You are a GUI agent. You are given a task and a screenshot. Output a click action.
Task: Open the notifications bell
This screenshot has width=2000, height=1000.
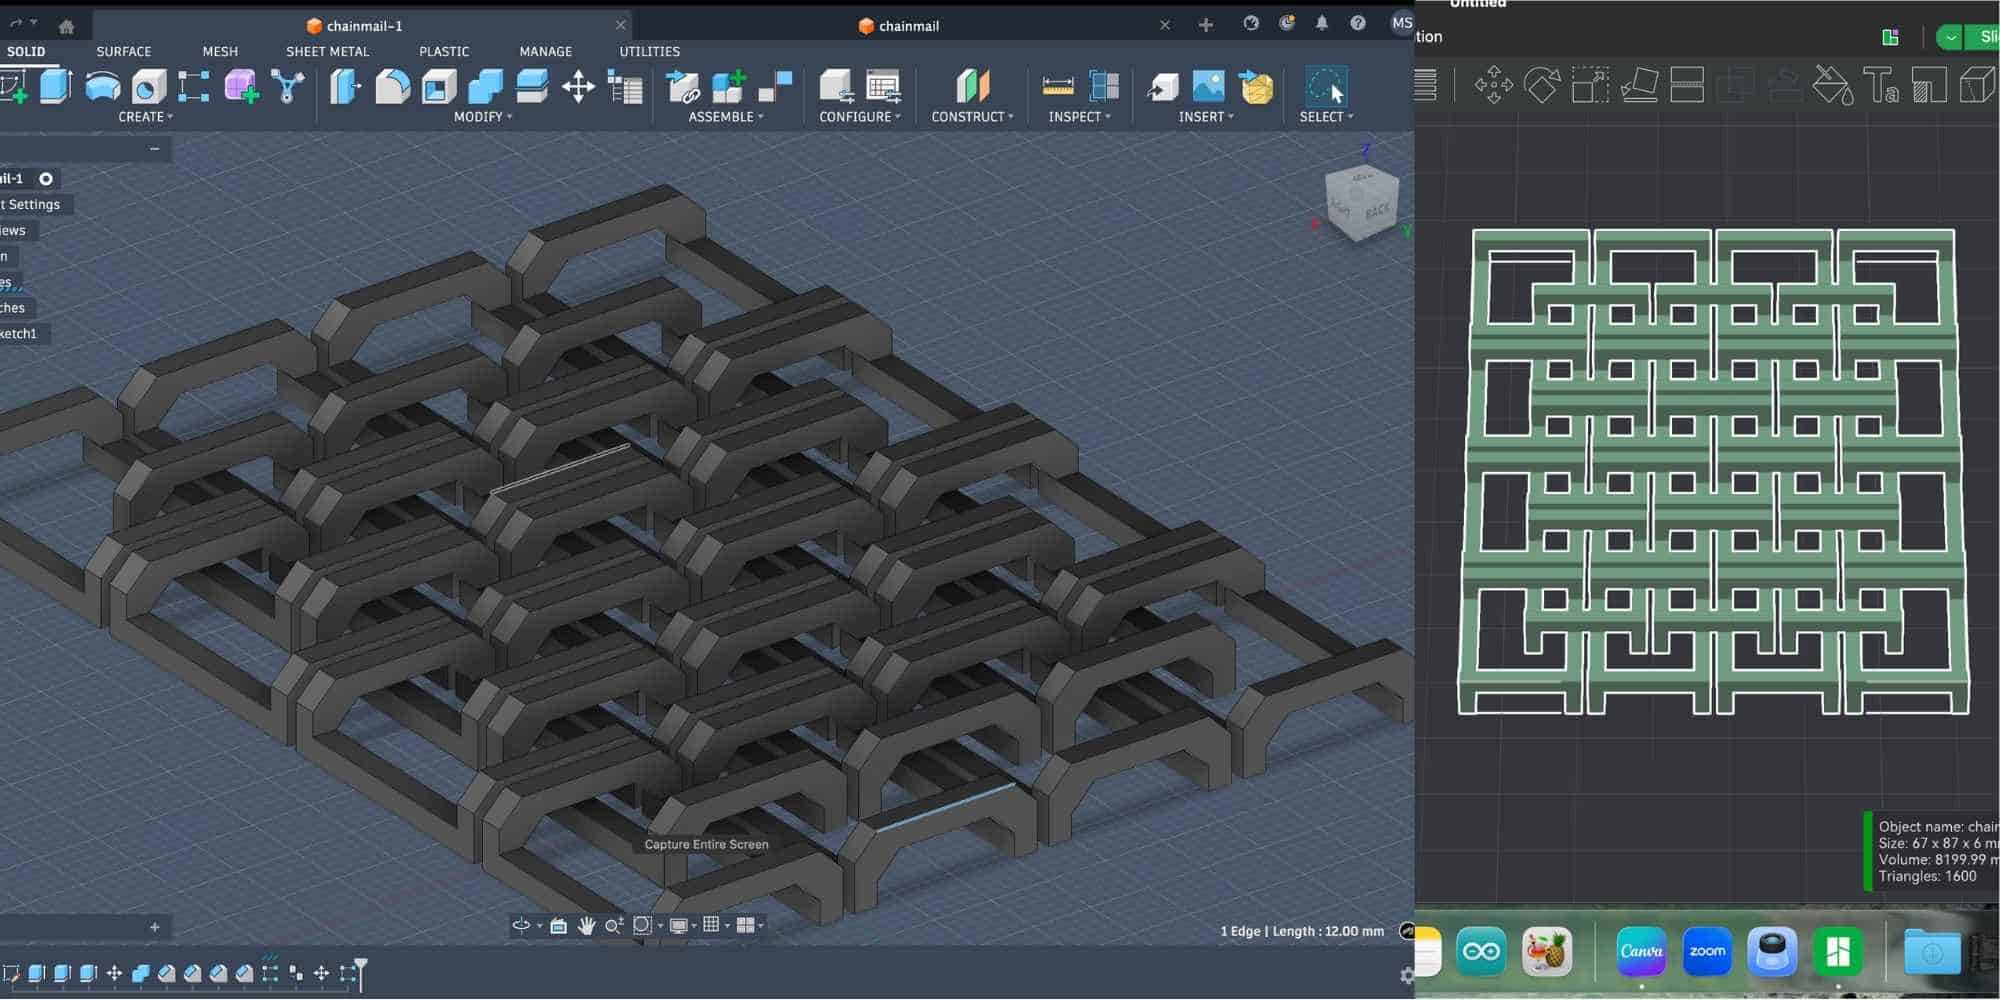[1322, 23]
